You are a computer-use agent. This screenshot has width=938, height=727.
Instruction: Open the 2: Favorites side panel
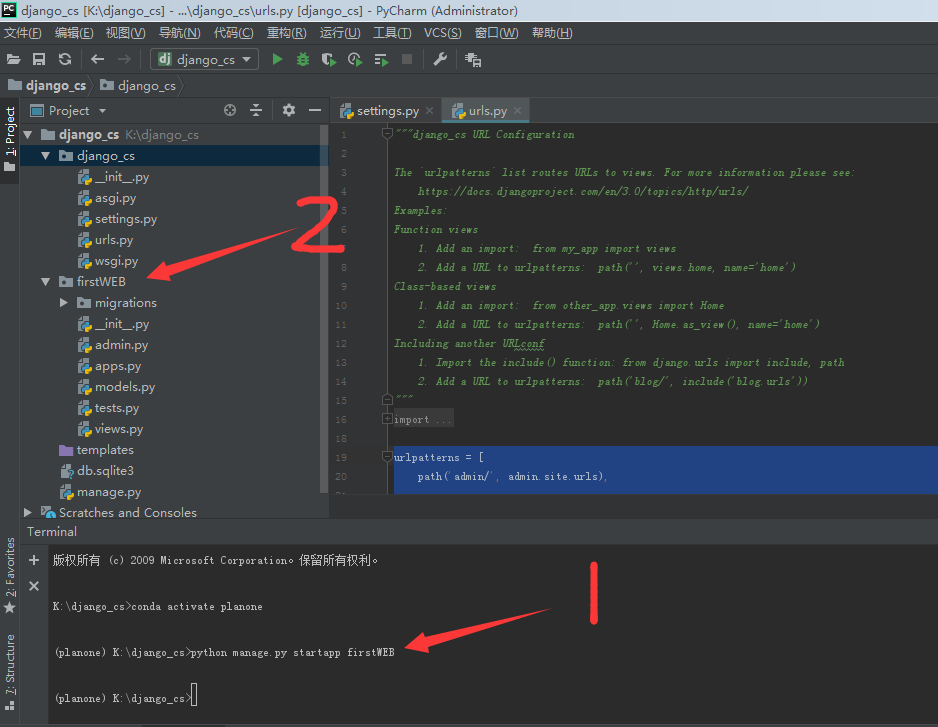(x=10, y=576)
